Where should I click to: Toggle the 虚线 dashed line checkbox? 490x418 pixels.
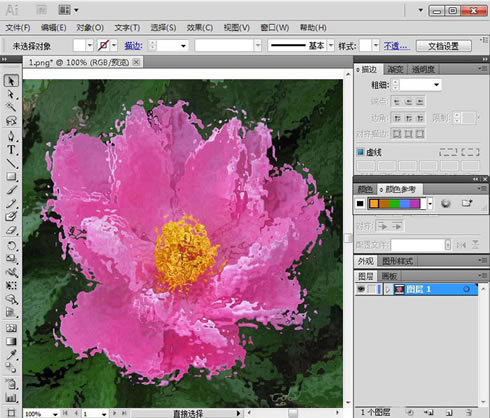click(x=360, y=152)
